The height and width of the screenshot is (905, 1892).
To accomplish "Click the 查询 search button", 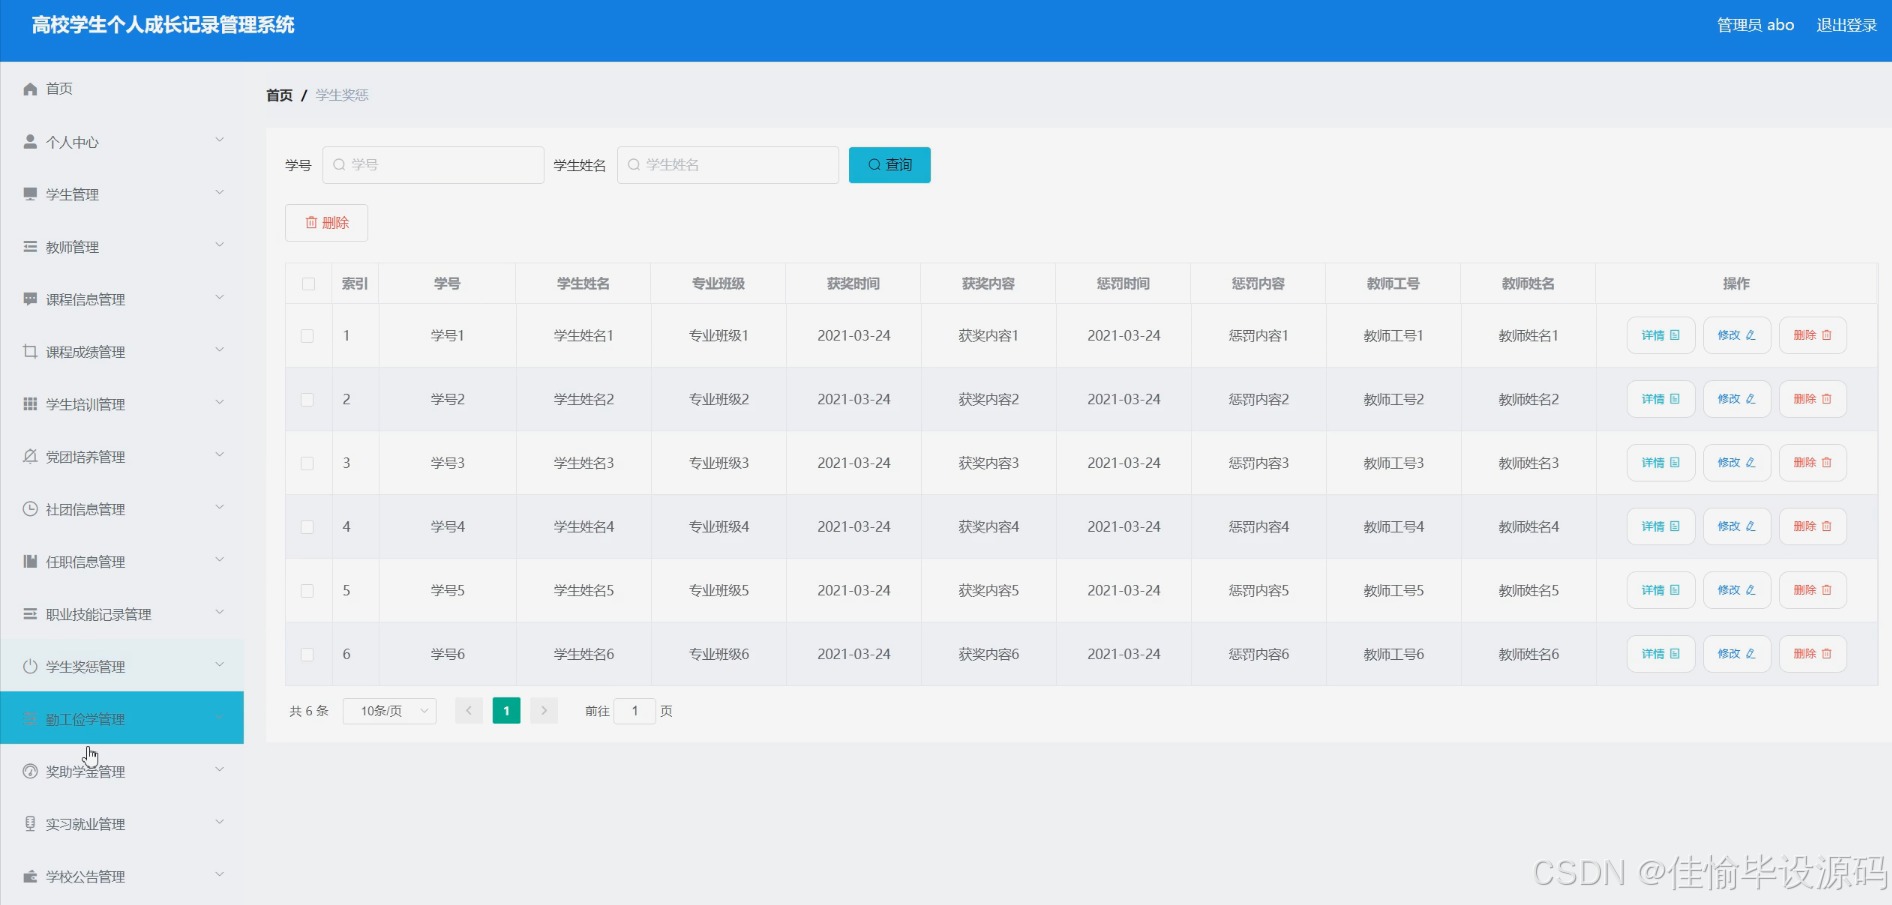I will click(890, 165).
